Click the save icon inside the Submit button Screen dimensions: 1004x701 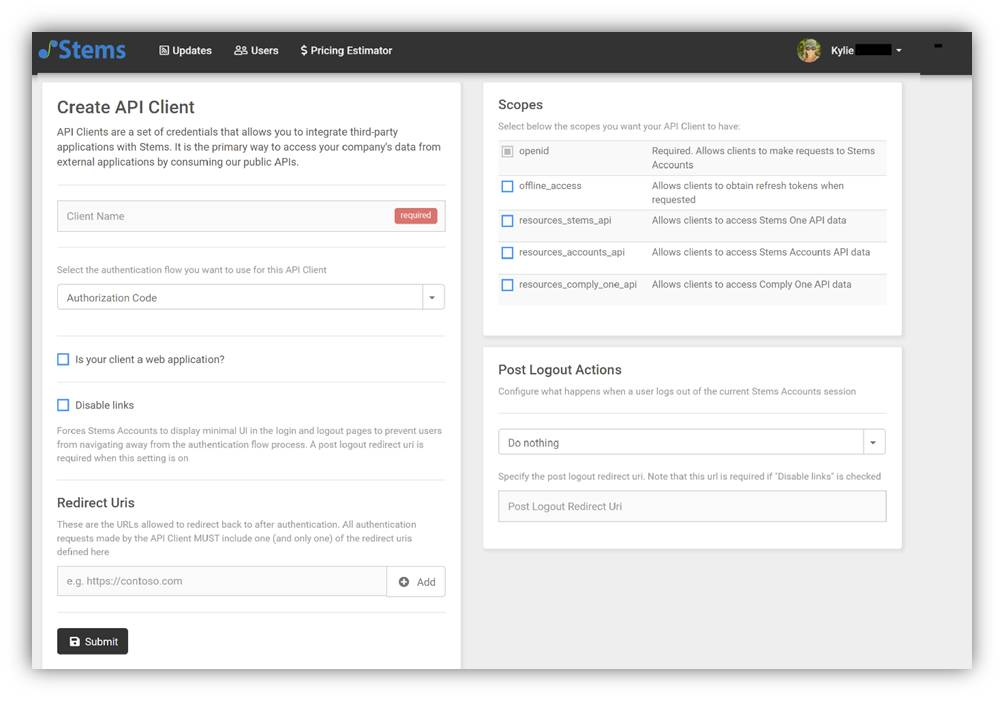pos(74,641)
